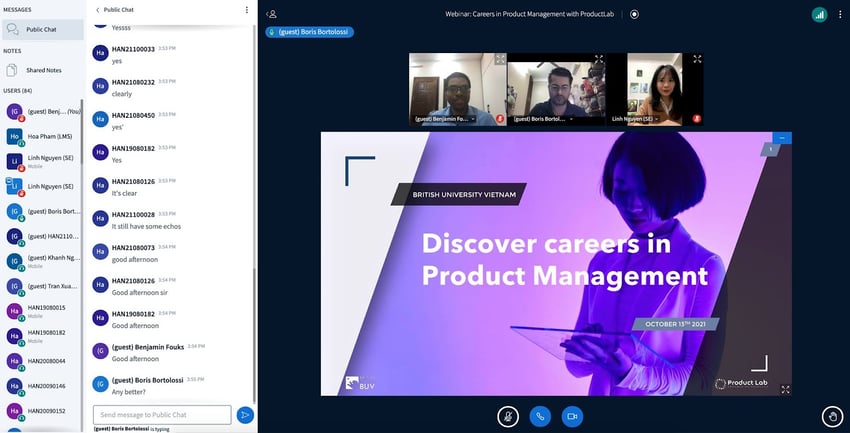Click avatar of HAN21100033 in chat

click(x=100, y=53)
